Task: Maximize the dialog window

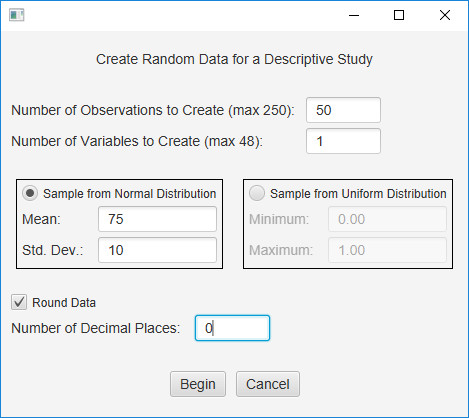Action: click(399, 15)
